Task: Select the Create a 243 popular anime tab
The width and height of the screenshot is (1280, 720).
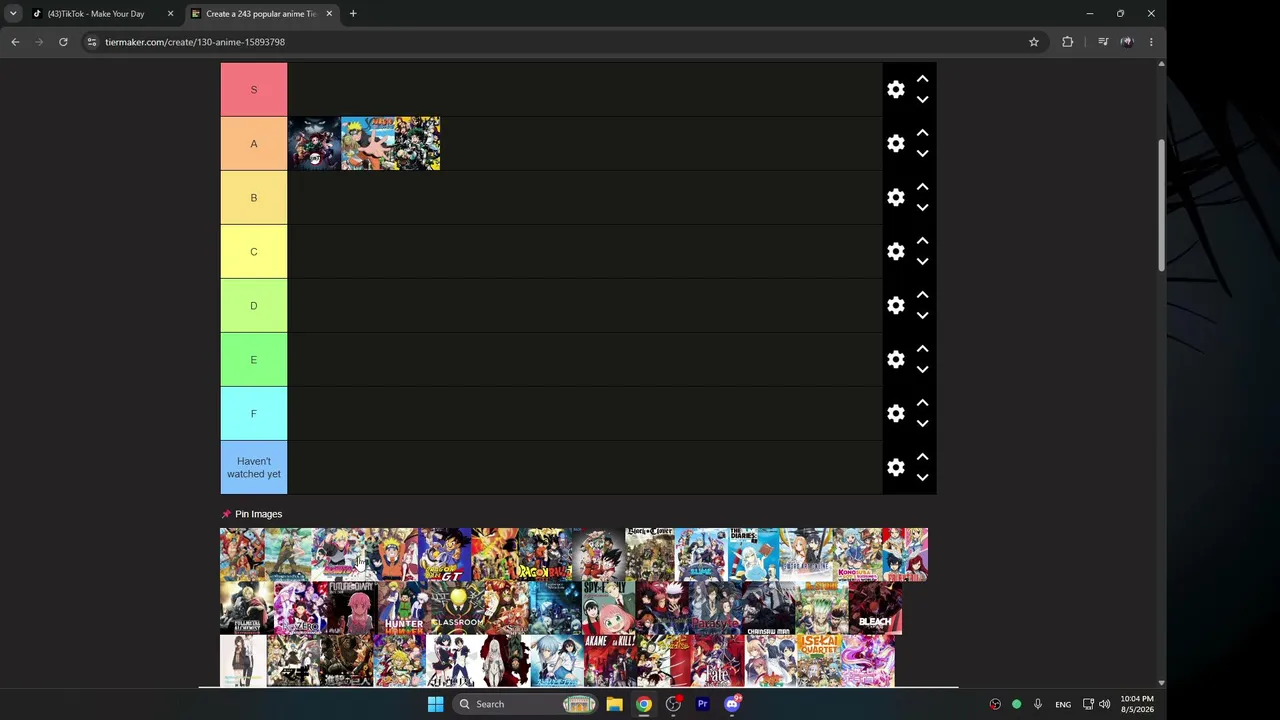Action: click(260, 14)
